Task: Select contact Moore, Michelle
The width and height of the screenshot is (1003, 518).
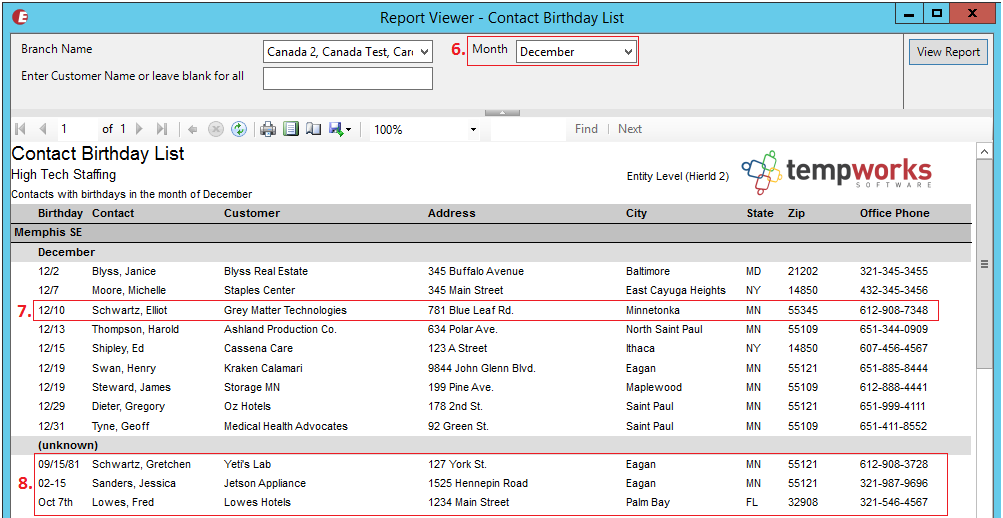Action: (x=129, y=290)
